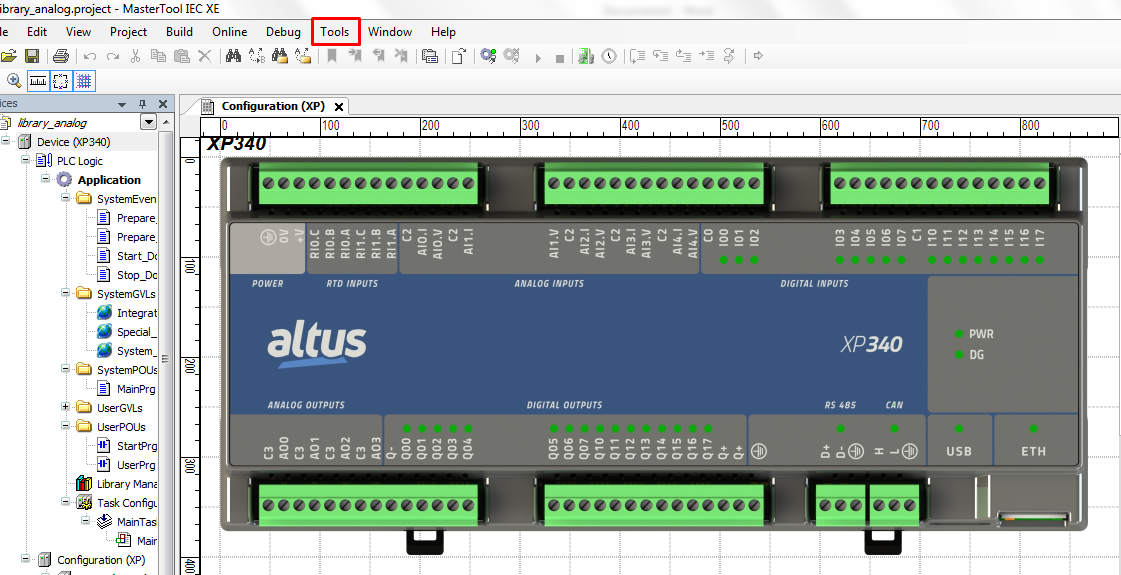Click the XP340 PLC device image

click(653, 354)
